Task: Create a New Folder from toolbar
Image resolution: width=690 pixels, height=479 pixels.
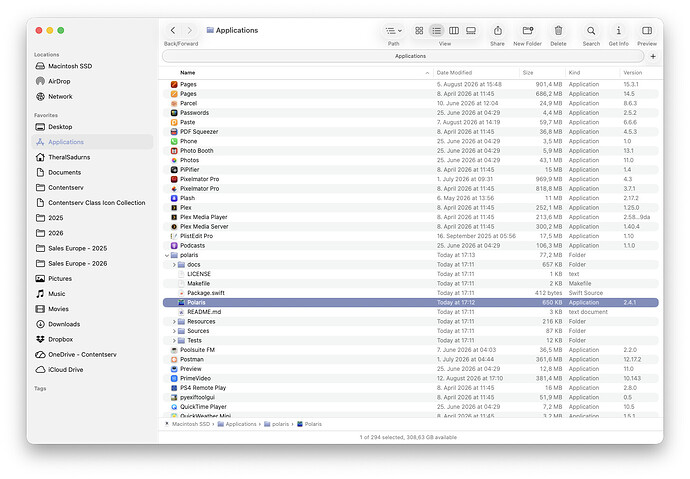Action: (x=528, y=30)
